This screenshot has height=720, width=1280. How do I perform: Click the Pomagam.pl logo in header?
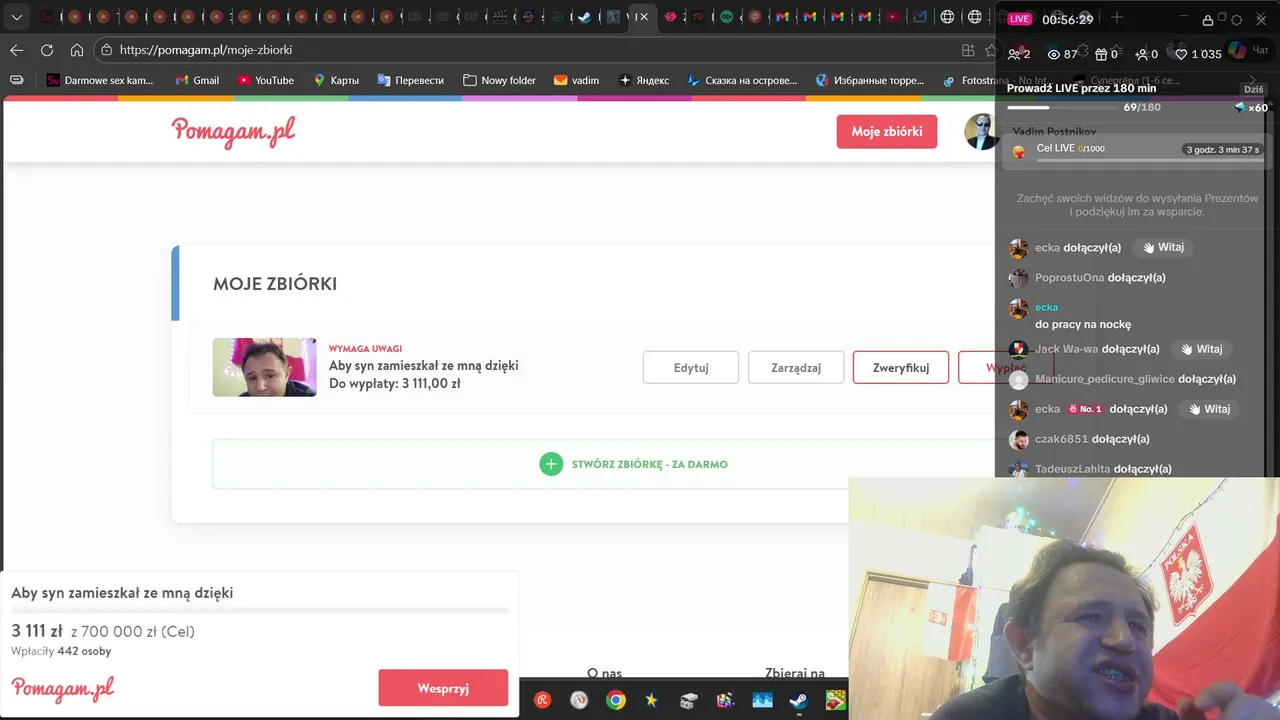pos(233,131)
